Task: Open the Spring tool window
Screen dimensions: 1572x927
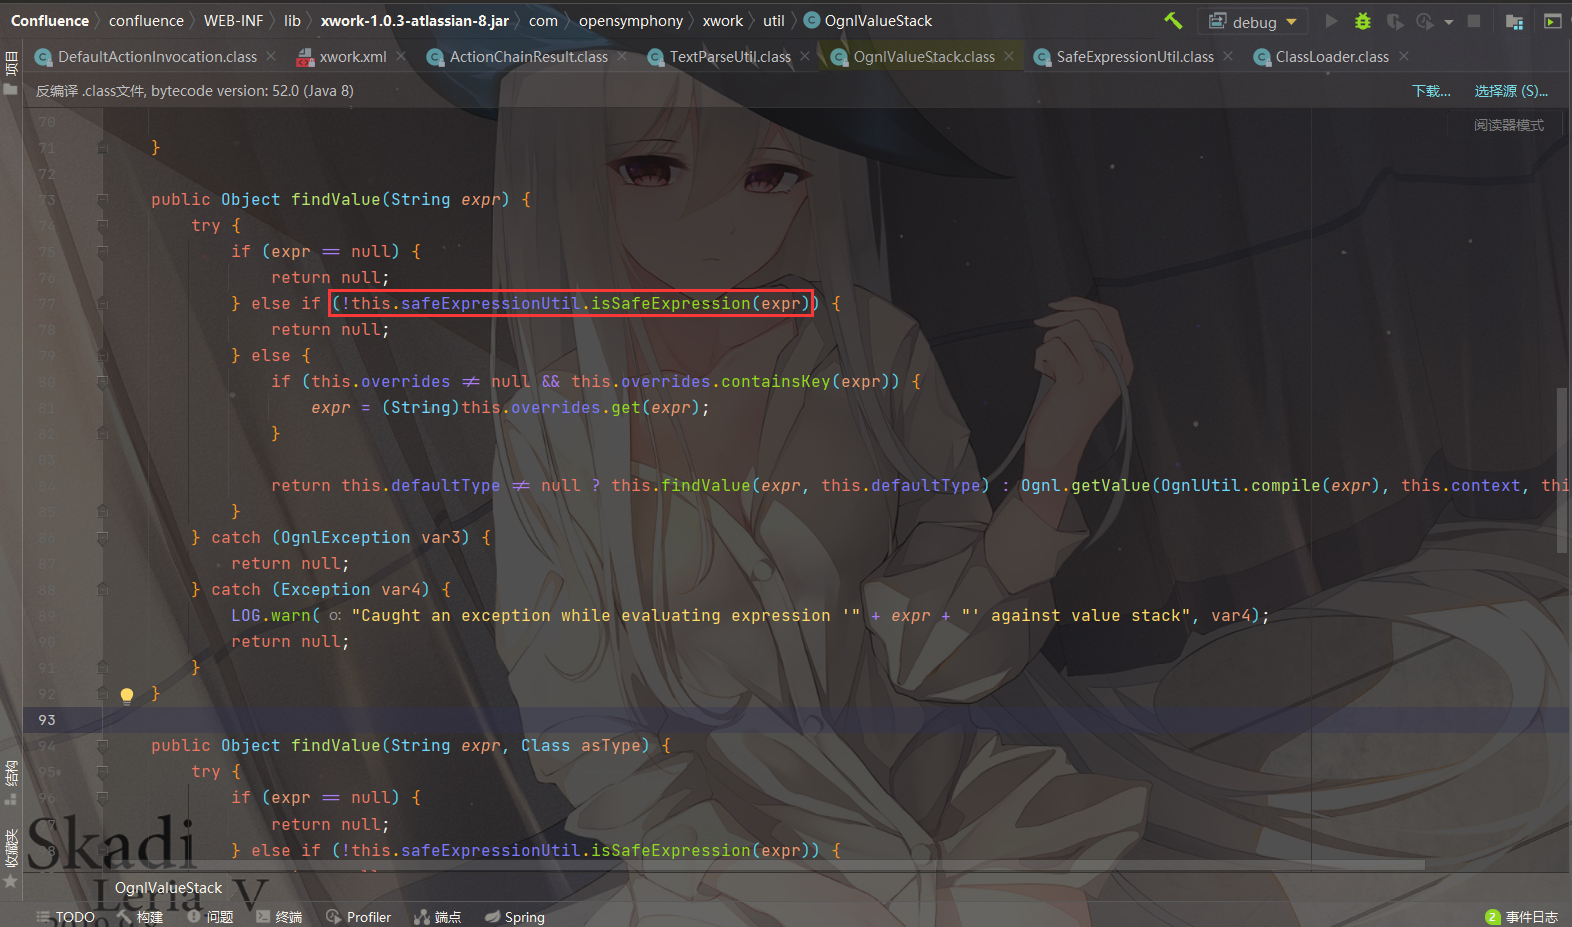Action: pyautogui.click(x=515, y=917)
